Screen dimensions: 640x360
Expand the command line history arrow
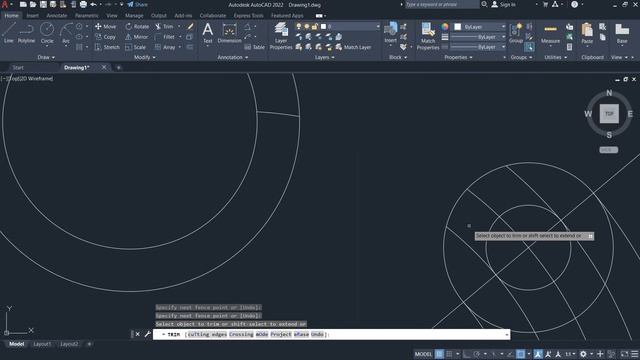tap(507, 335)
